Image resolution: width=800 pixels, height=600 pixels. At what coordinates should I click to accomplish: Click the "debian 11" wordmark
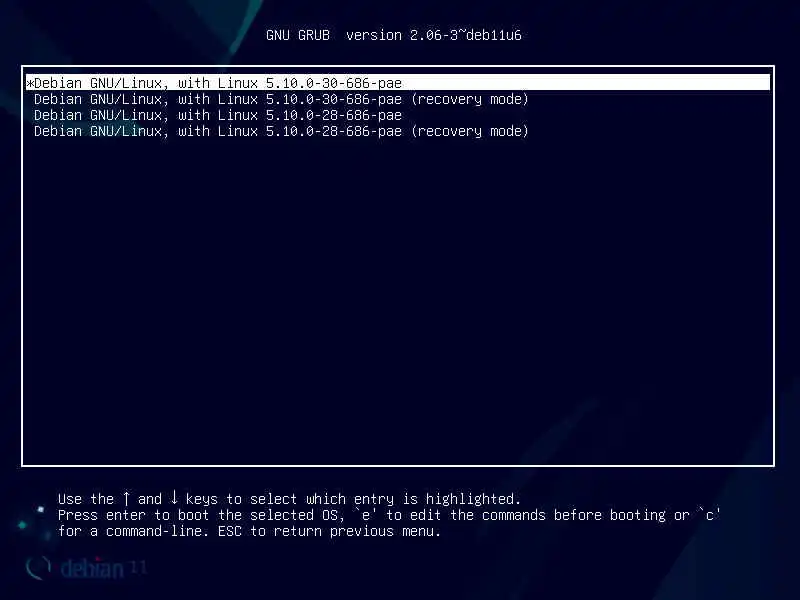pos(104,568)
